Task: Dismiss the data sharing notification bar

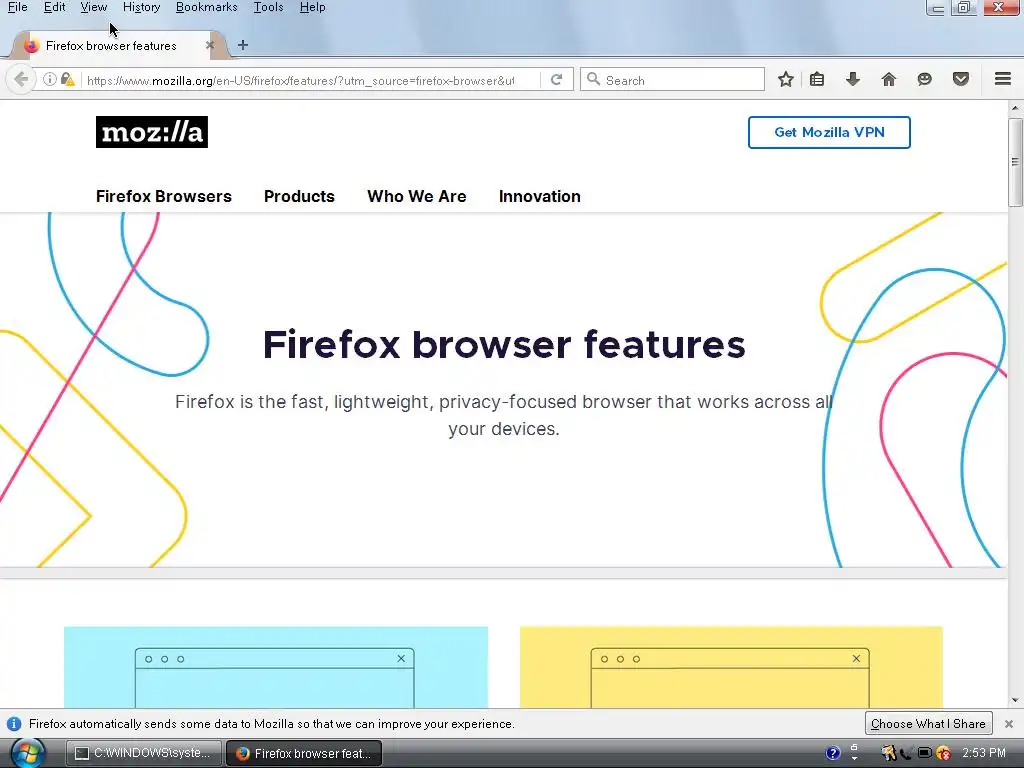Action: (x=1009, y=724)
